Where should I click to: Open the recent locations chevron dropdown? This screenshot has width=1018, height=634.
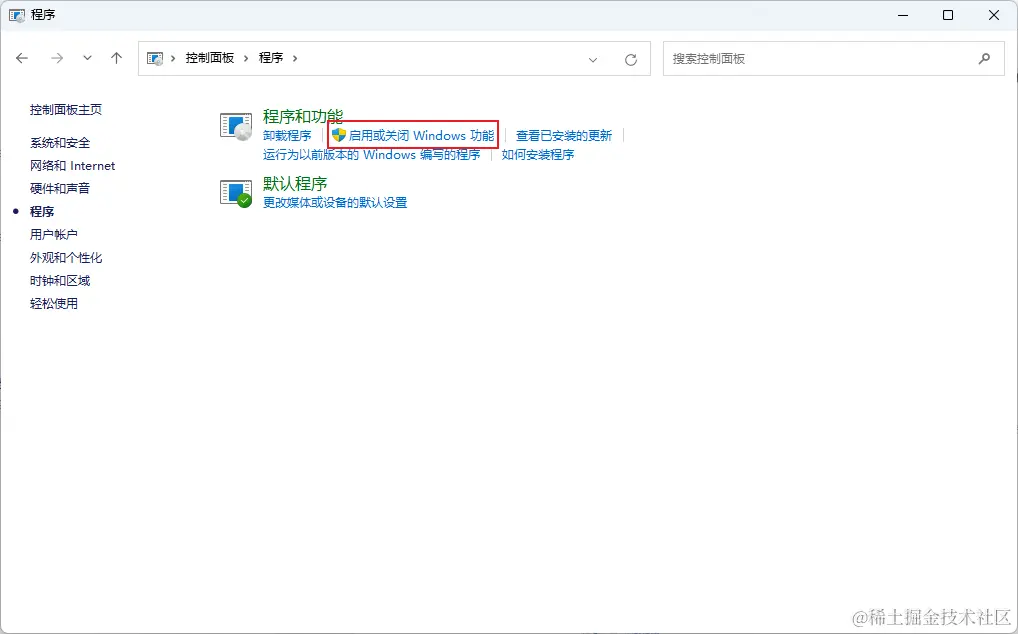click(87, 58)
